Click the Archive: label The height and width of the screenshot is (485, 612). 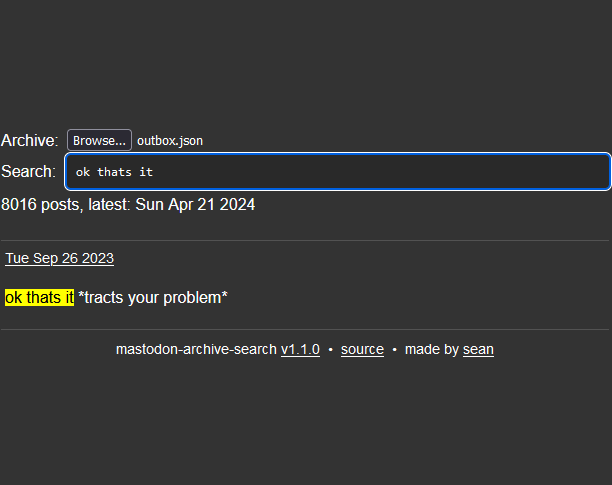pyautogui.click(x=30, y=141)
